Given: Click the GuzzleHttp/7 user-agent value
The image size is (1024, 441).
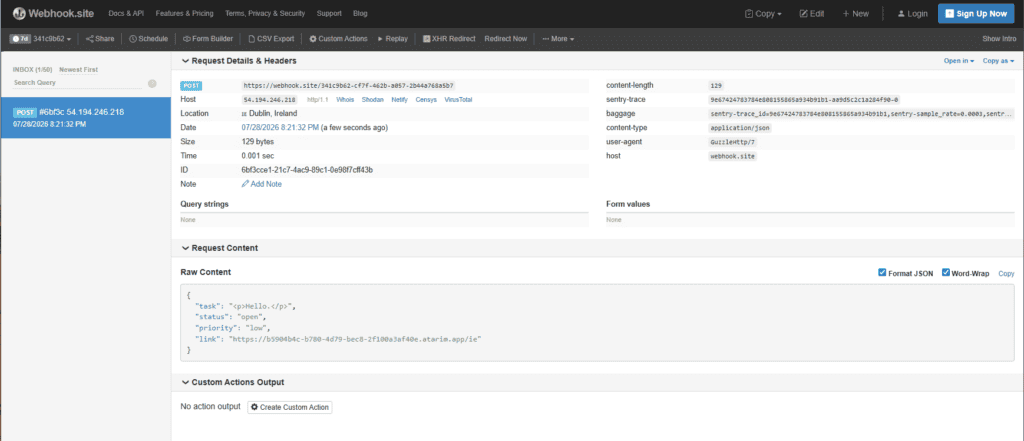Looking at the screenshot, I should (x=731, y=142).
